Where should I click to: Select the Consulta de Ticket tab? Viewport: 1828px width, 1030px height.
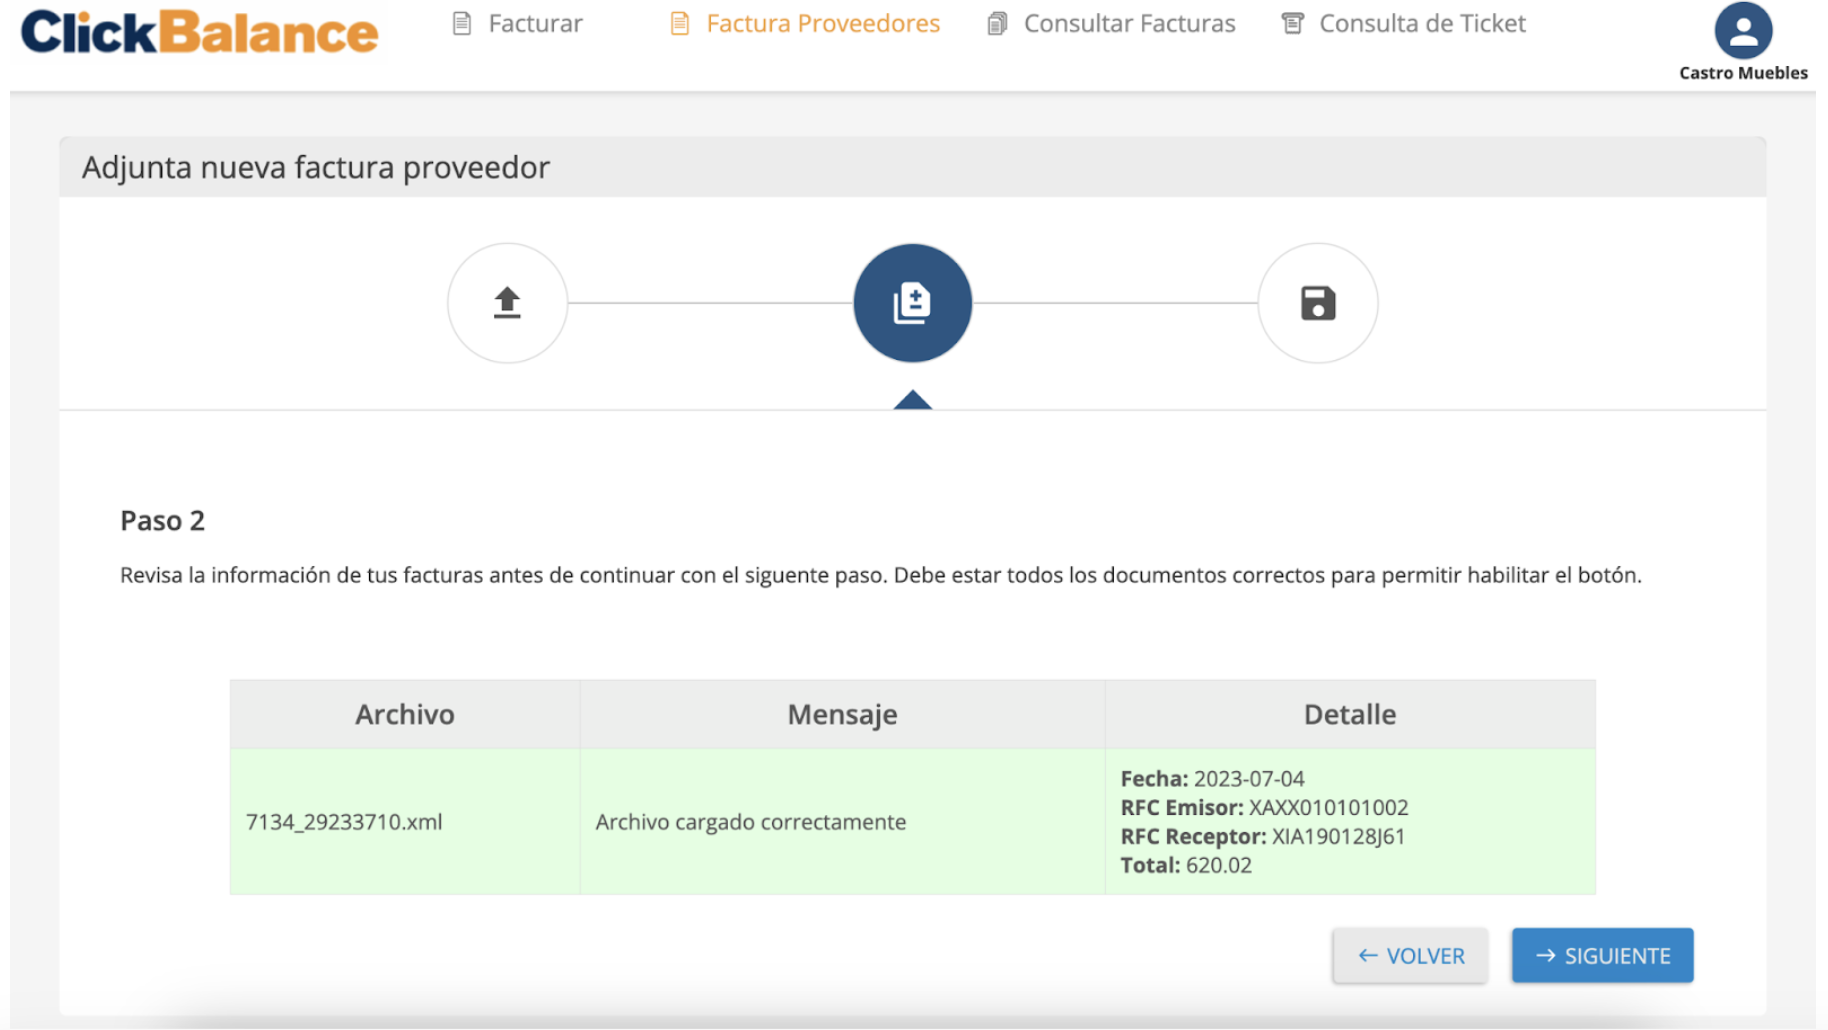1422,23
